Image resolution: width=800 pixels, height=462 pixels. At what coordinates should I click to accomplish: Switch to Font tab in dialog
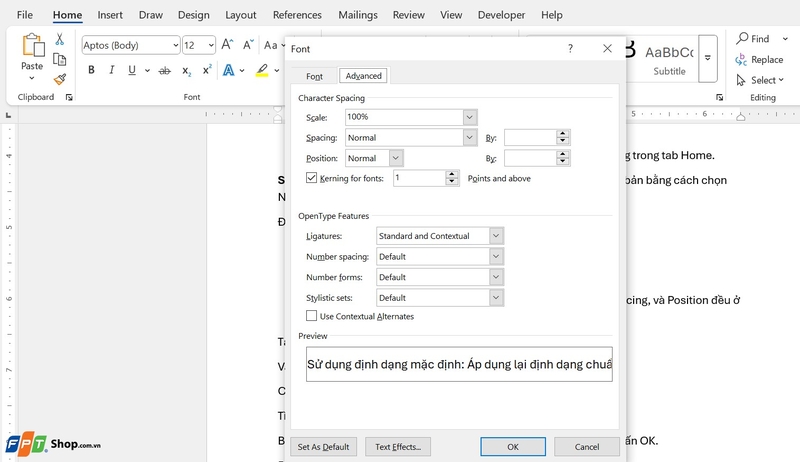click(314, 76)
